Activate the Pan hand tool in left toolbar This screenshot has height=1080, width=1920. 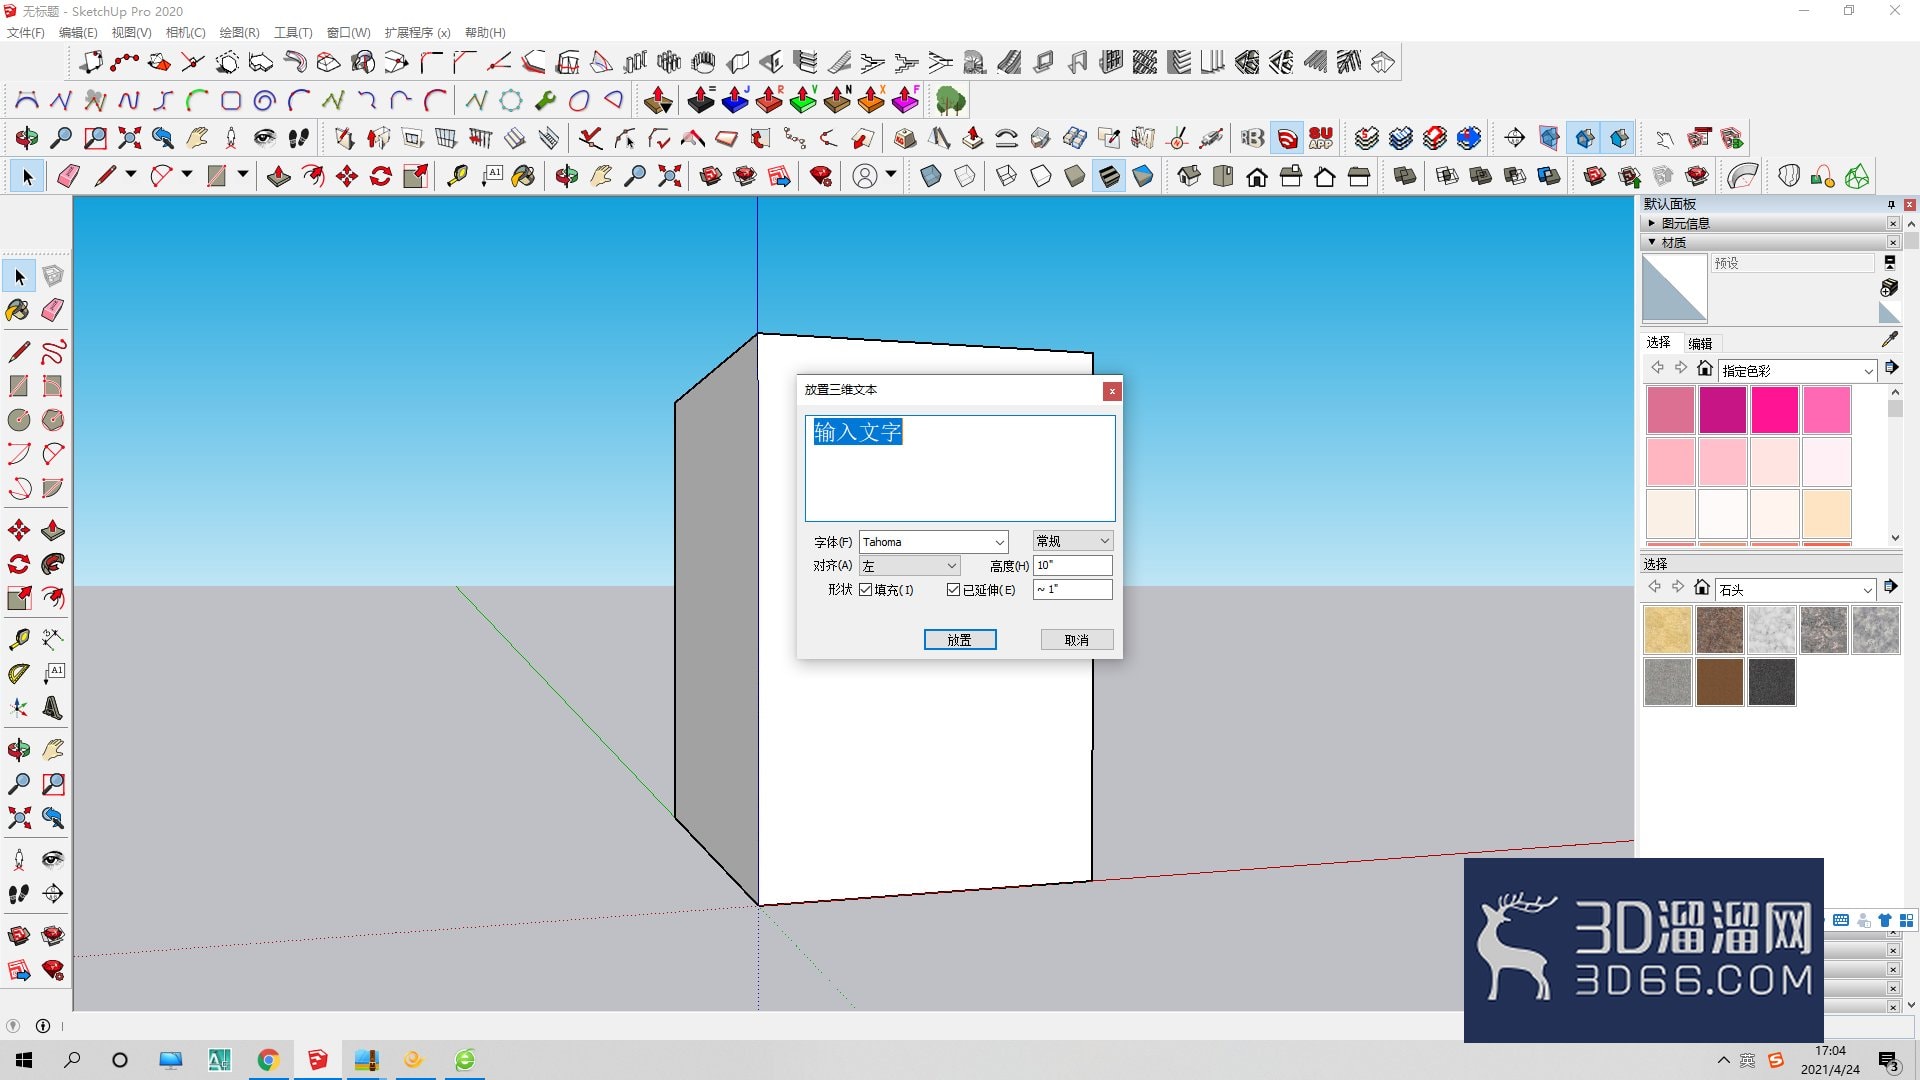point(53,749)
